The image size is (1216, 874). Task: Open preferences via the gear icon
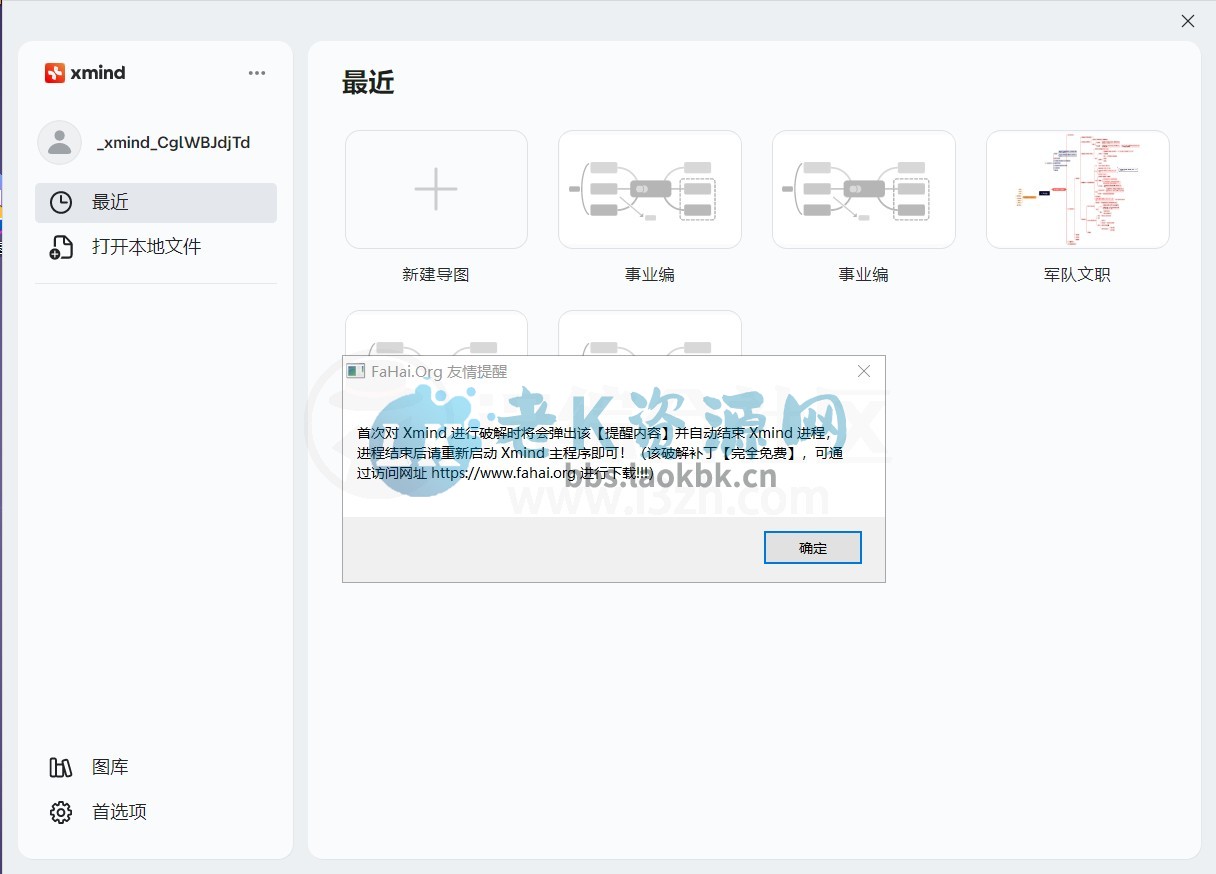[60, 812]
